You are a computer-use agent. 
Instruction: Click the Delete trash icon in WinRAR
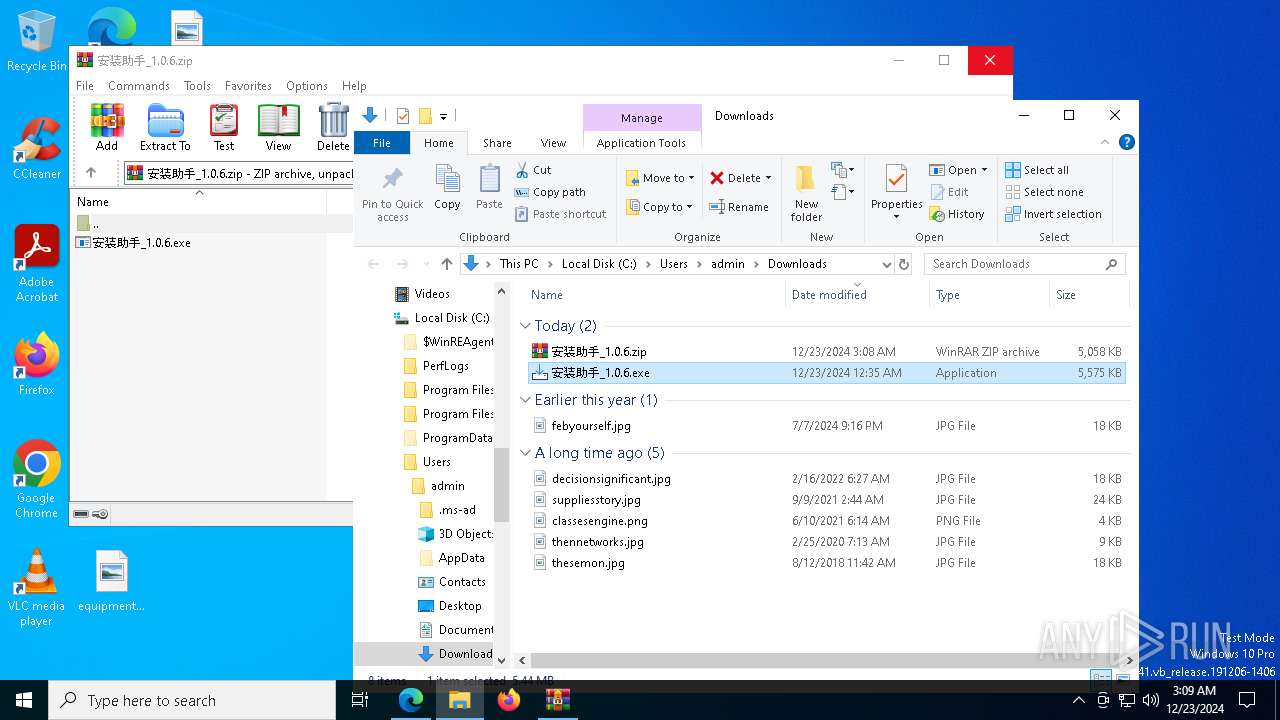click(x=333, y=127)
